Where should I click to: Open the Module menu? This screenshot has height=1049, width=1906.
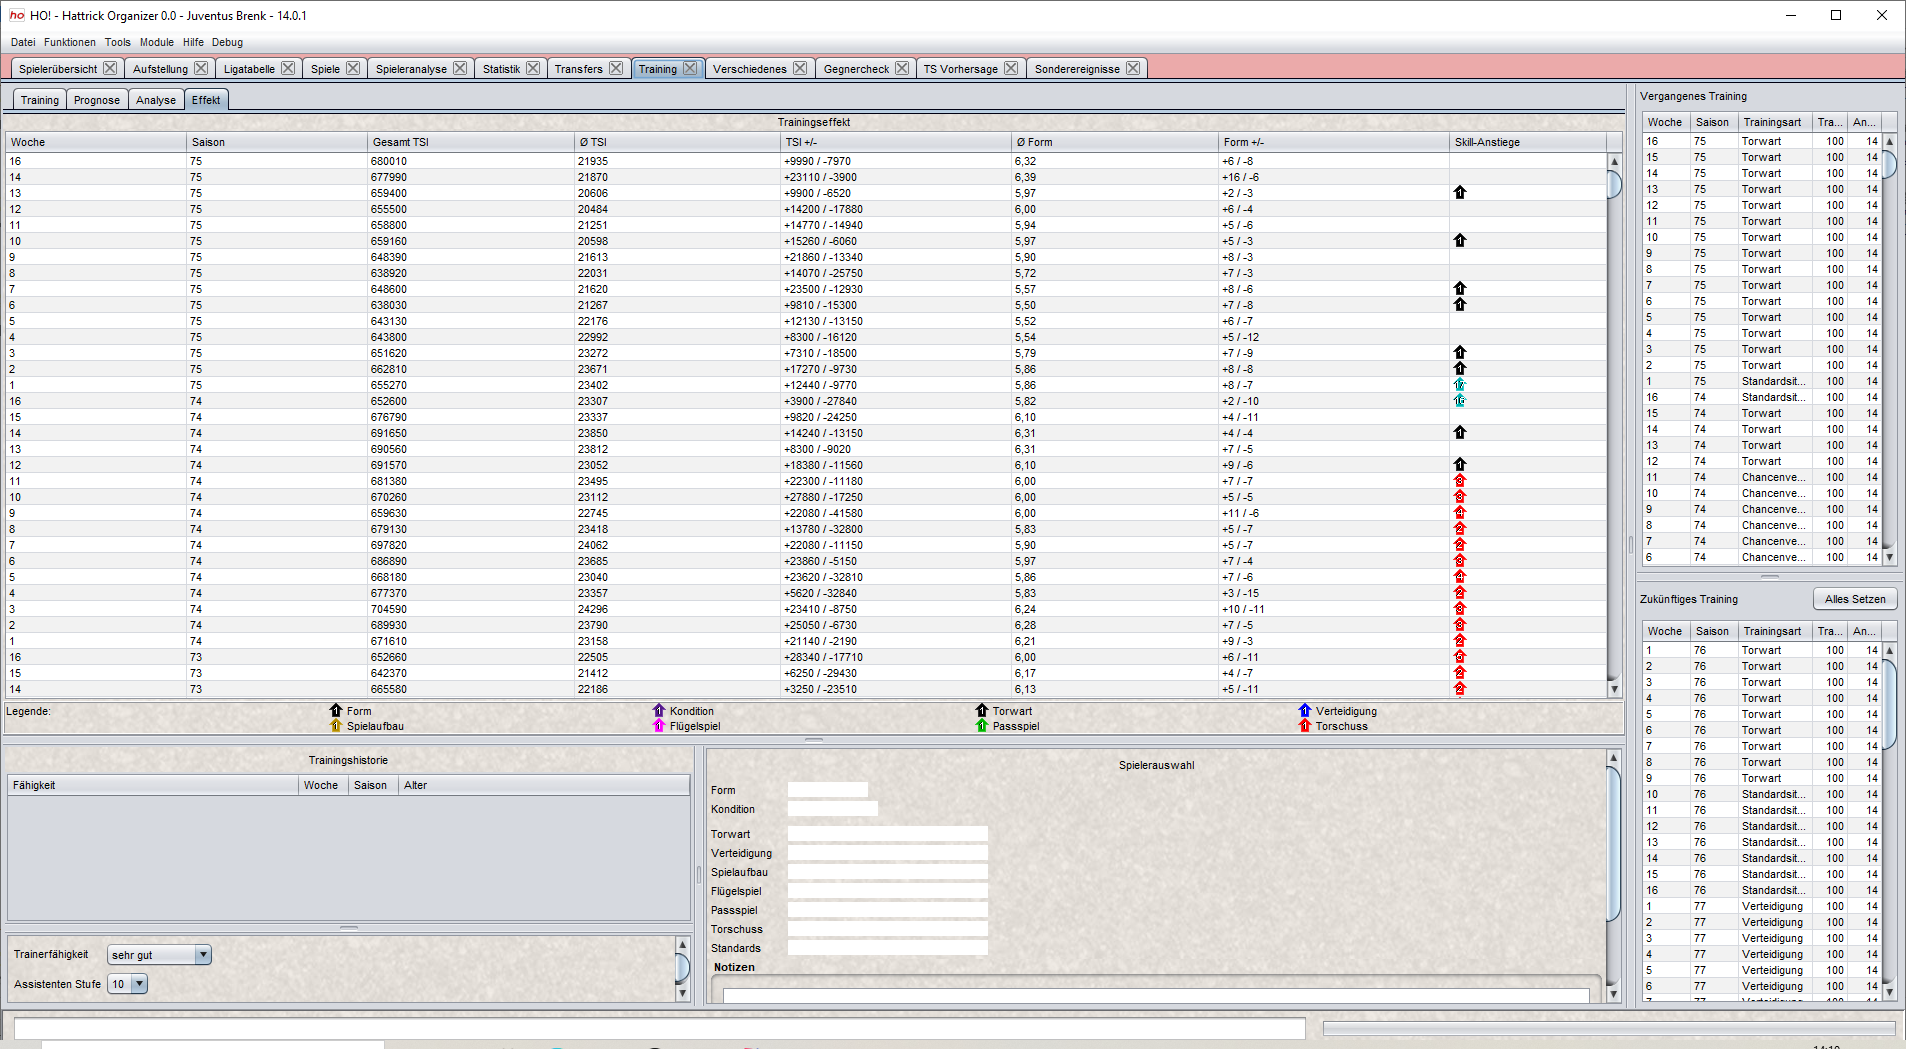click(157, 42)
